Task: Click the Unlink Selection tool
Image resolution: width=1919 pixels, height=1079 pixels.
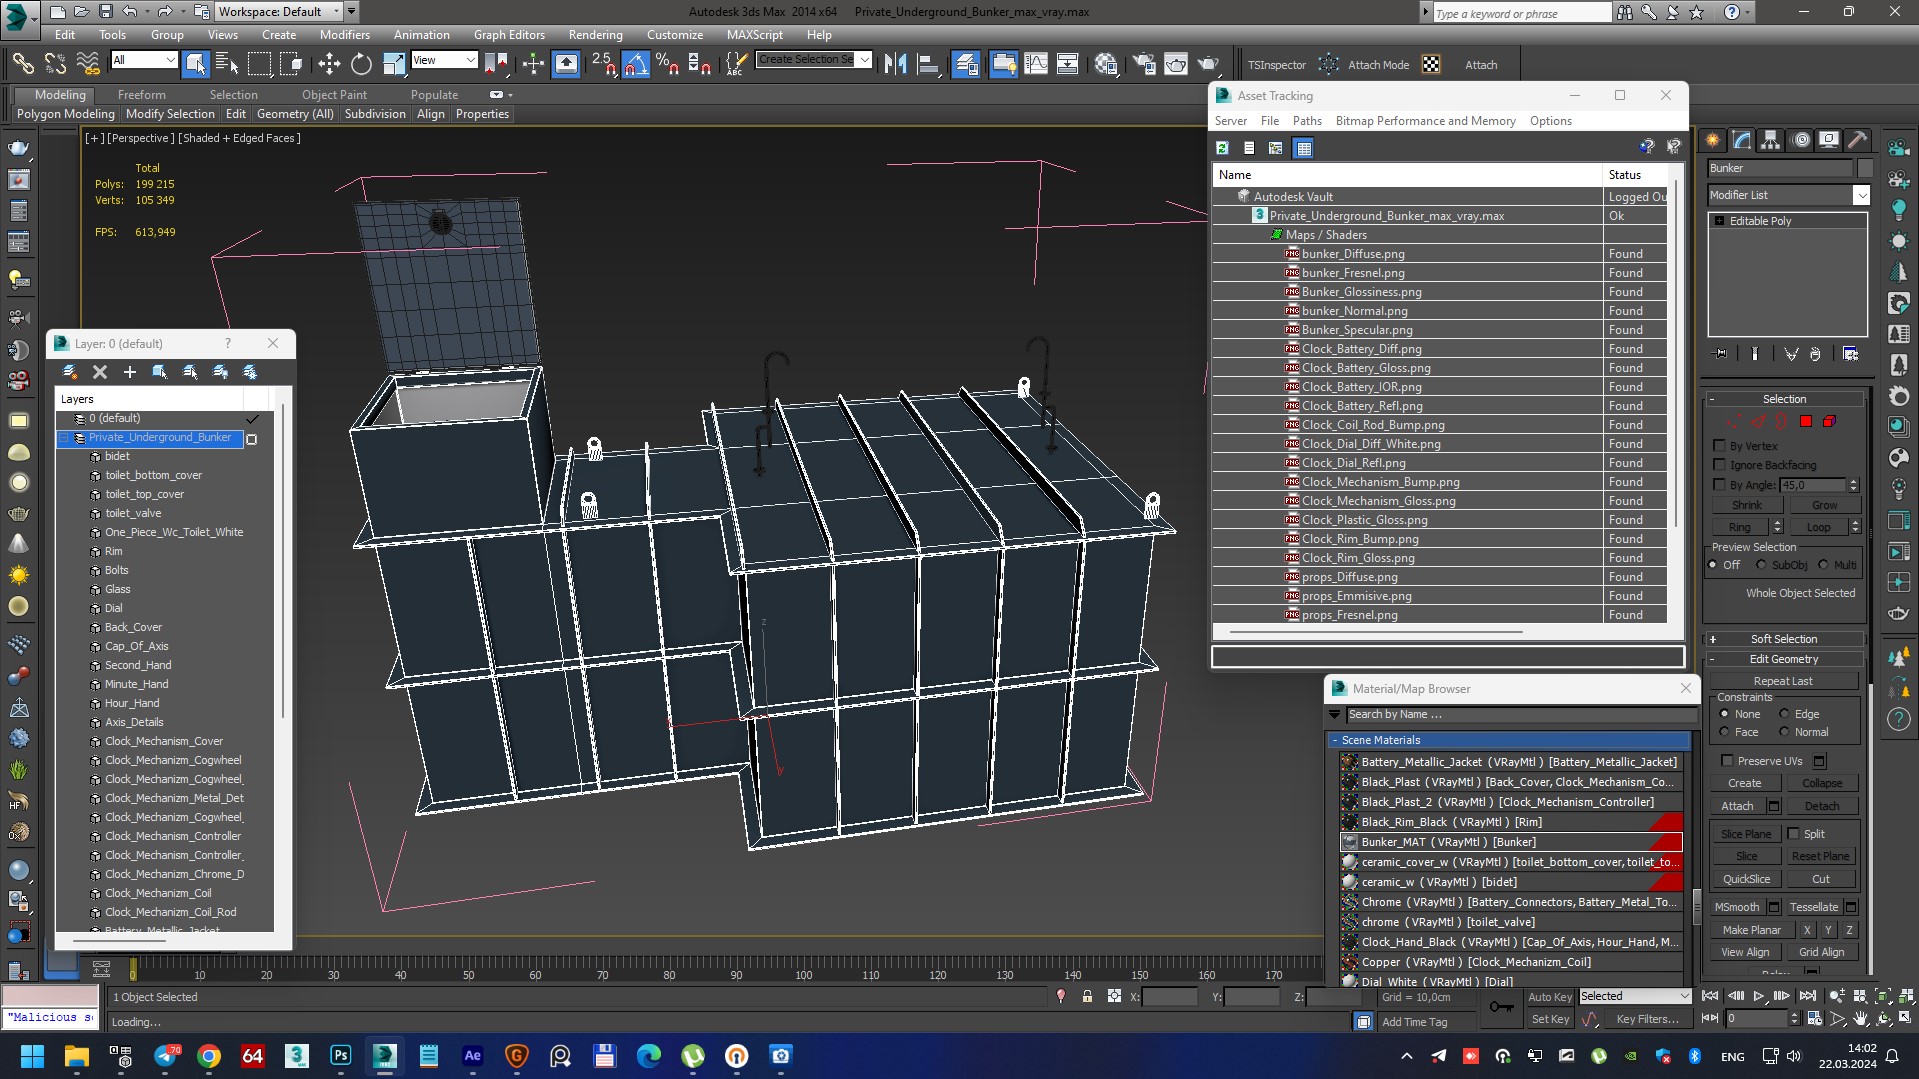Action: click(55, 64)
